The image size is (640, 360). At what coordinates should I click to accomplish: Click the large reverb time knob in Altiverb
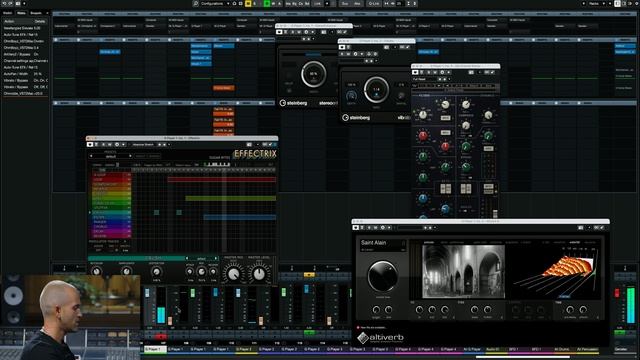[x=382, y=276]
